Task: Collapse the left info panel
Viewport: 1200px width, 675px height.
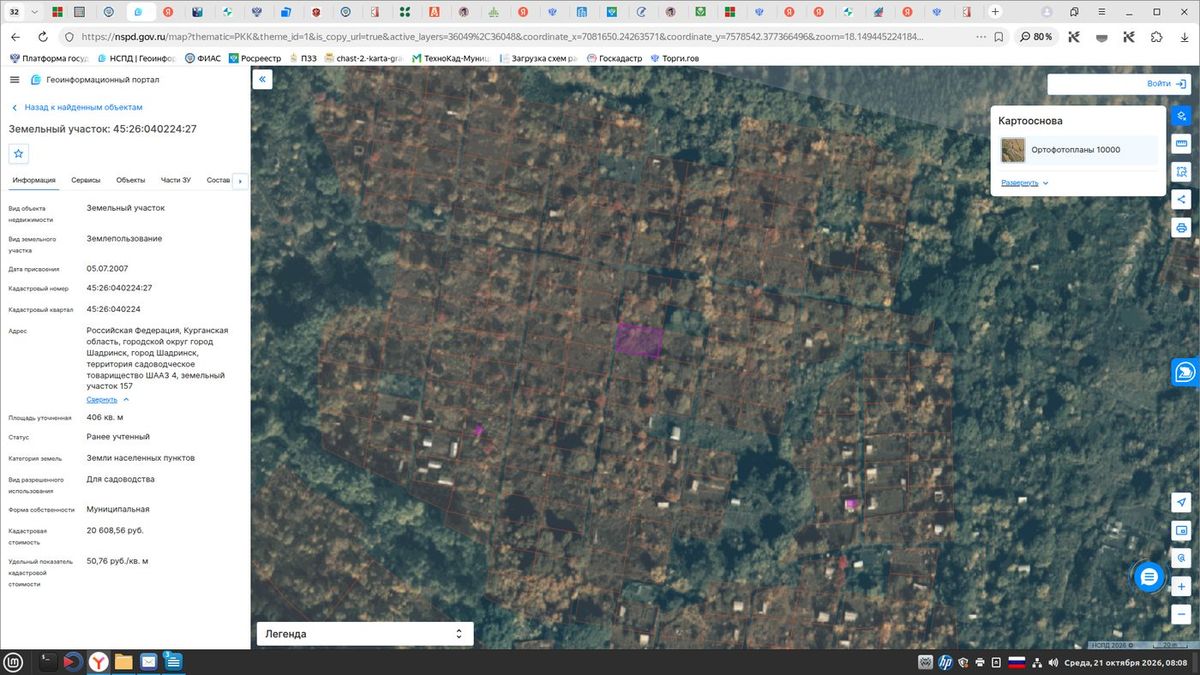Action: (x=262, y=79)
